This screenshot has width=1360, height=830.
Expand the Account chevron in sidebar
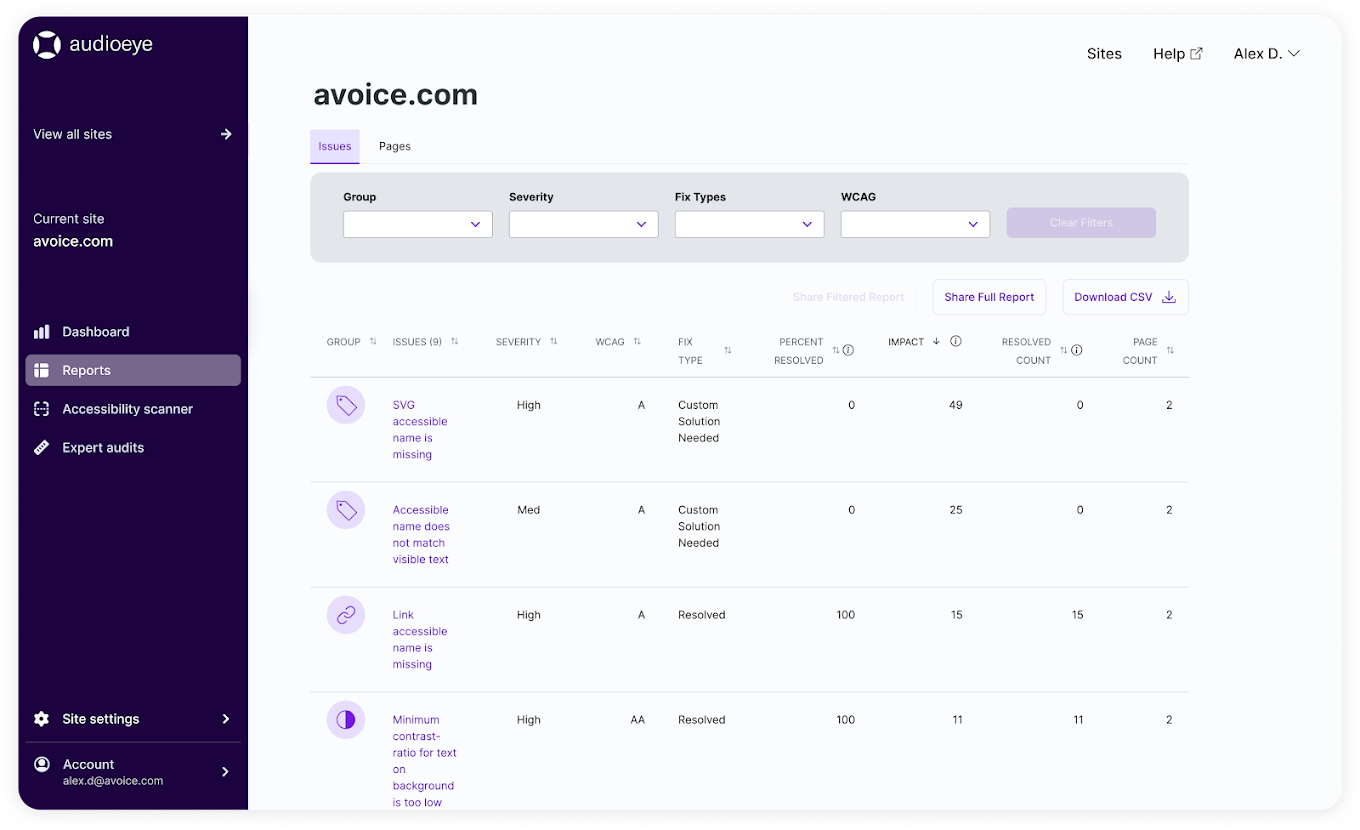click(226, 772)
